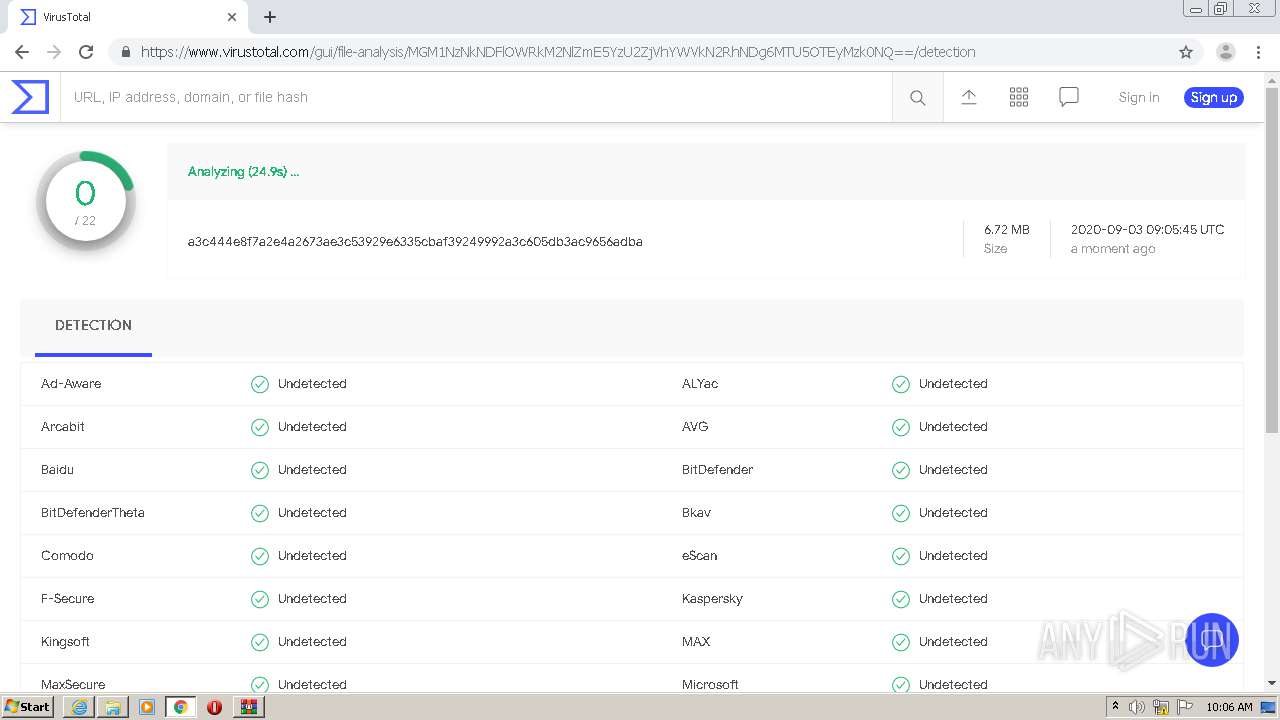Click the address bar URL
Screen dimensions: 1280x720
pos(558,52)
